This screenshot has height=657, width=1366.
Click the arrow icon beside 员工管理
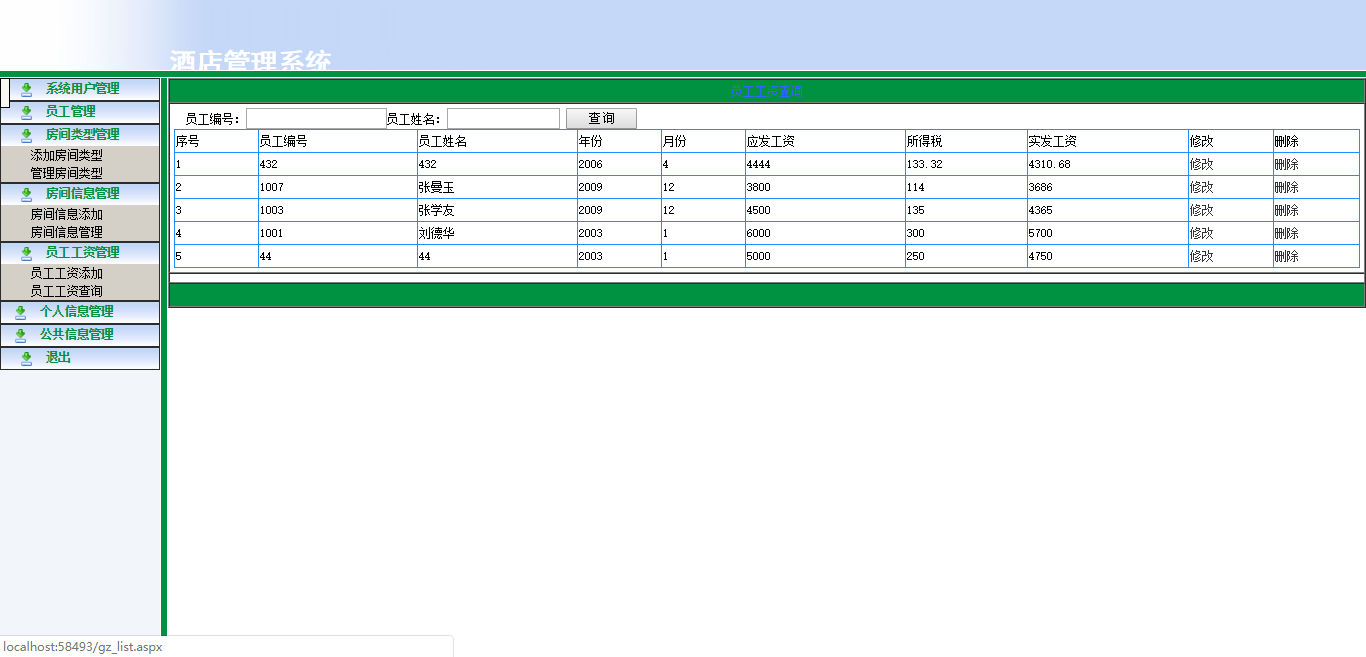click(27, 112)
